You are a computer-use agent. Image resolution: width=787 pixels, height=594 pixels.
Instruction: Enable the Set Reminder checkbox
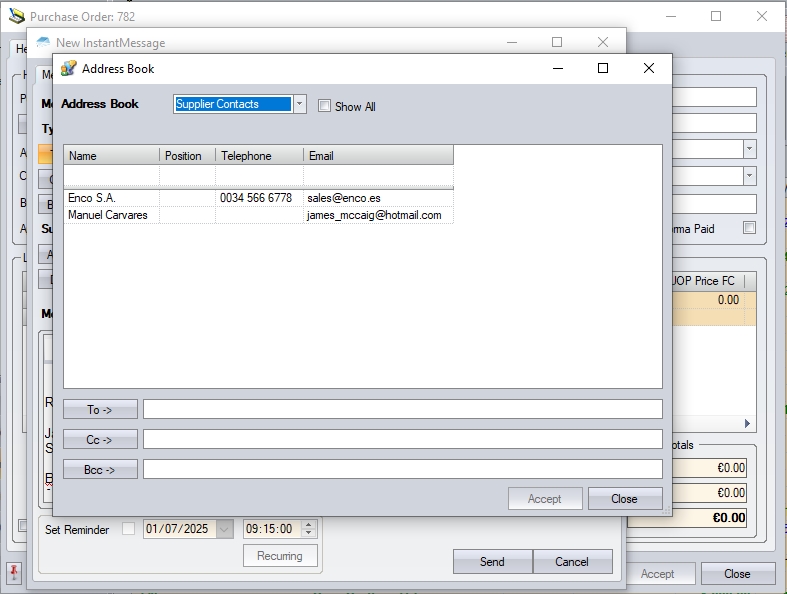[128, 529]
